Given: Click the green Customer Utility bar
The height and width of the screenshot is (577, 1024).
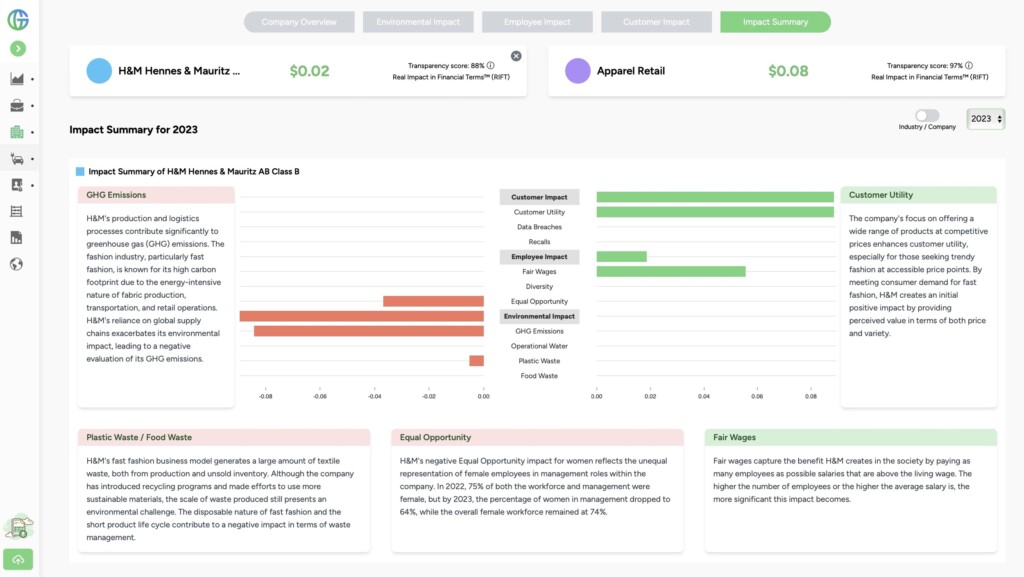Looking at the screenshot, I should [x=715, y=212].
